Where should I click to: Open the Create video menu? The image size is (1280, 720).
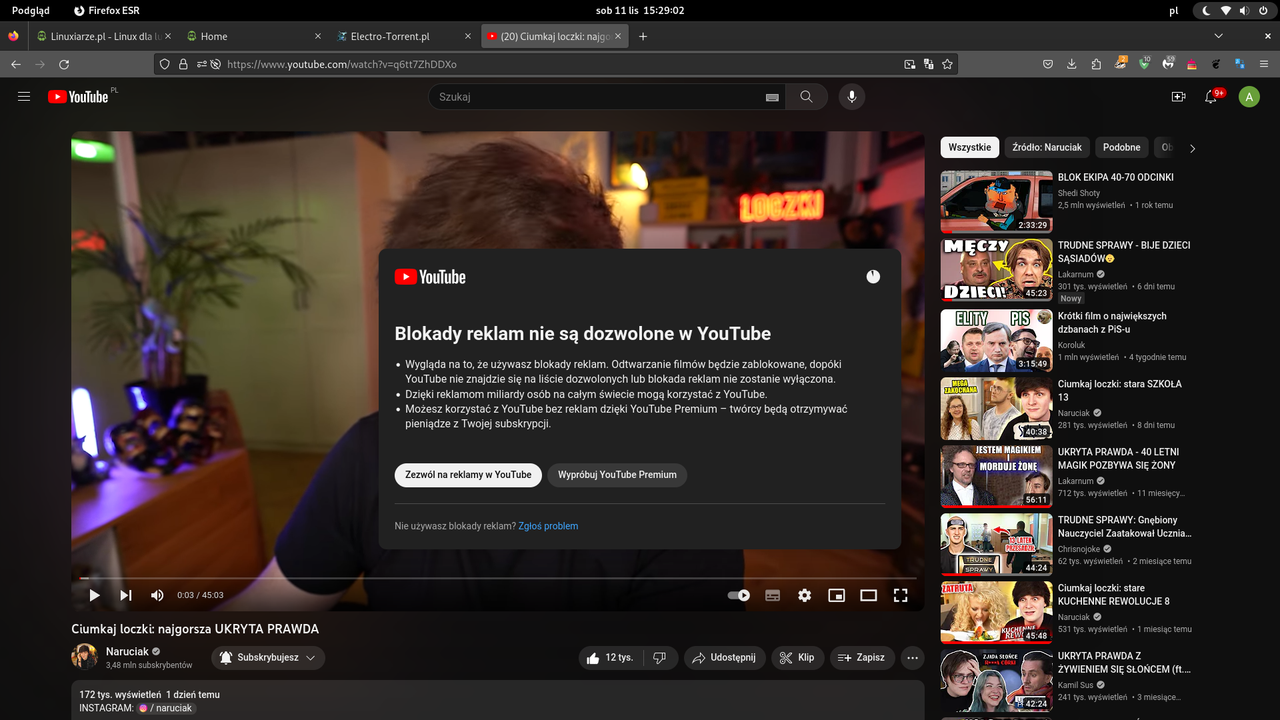[x=1178, y=97]
